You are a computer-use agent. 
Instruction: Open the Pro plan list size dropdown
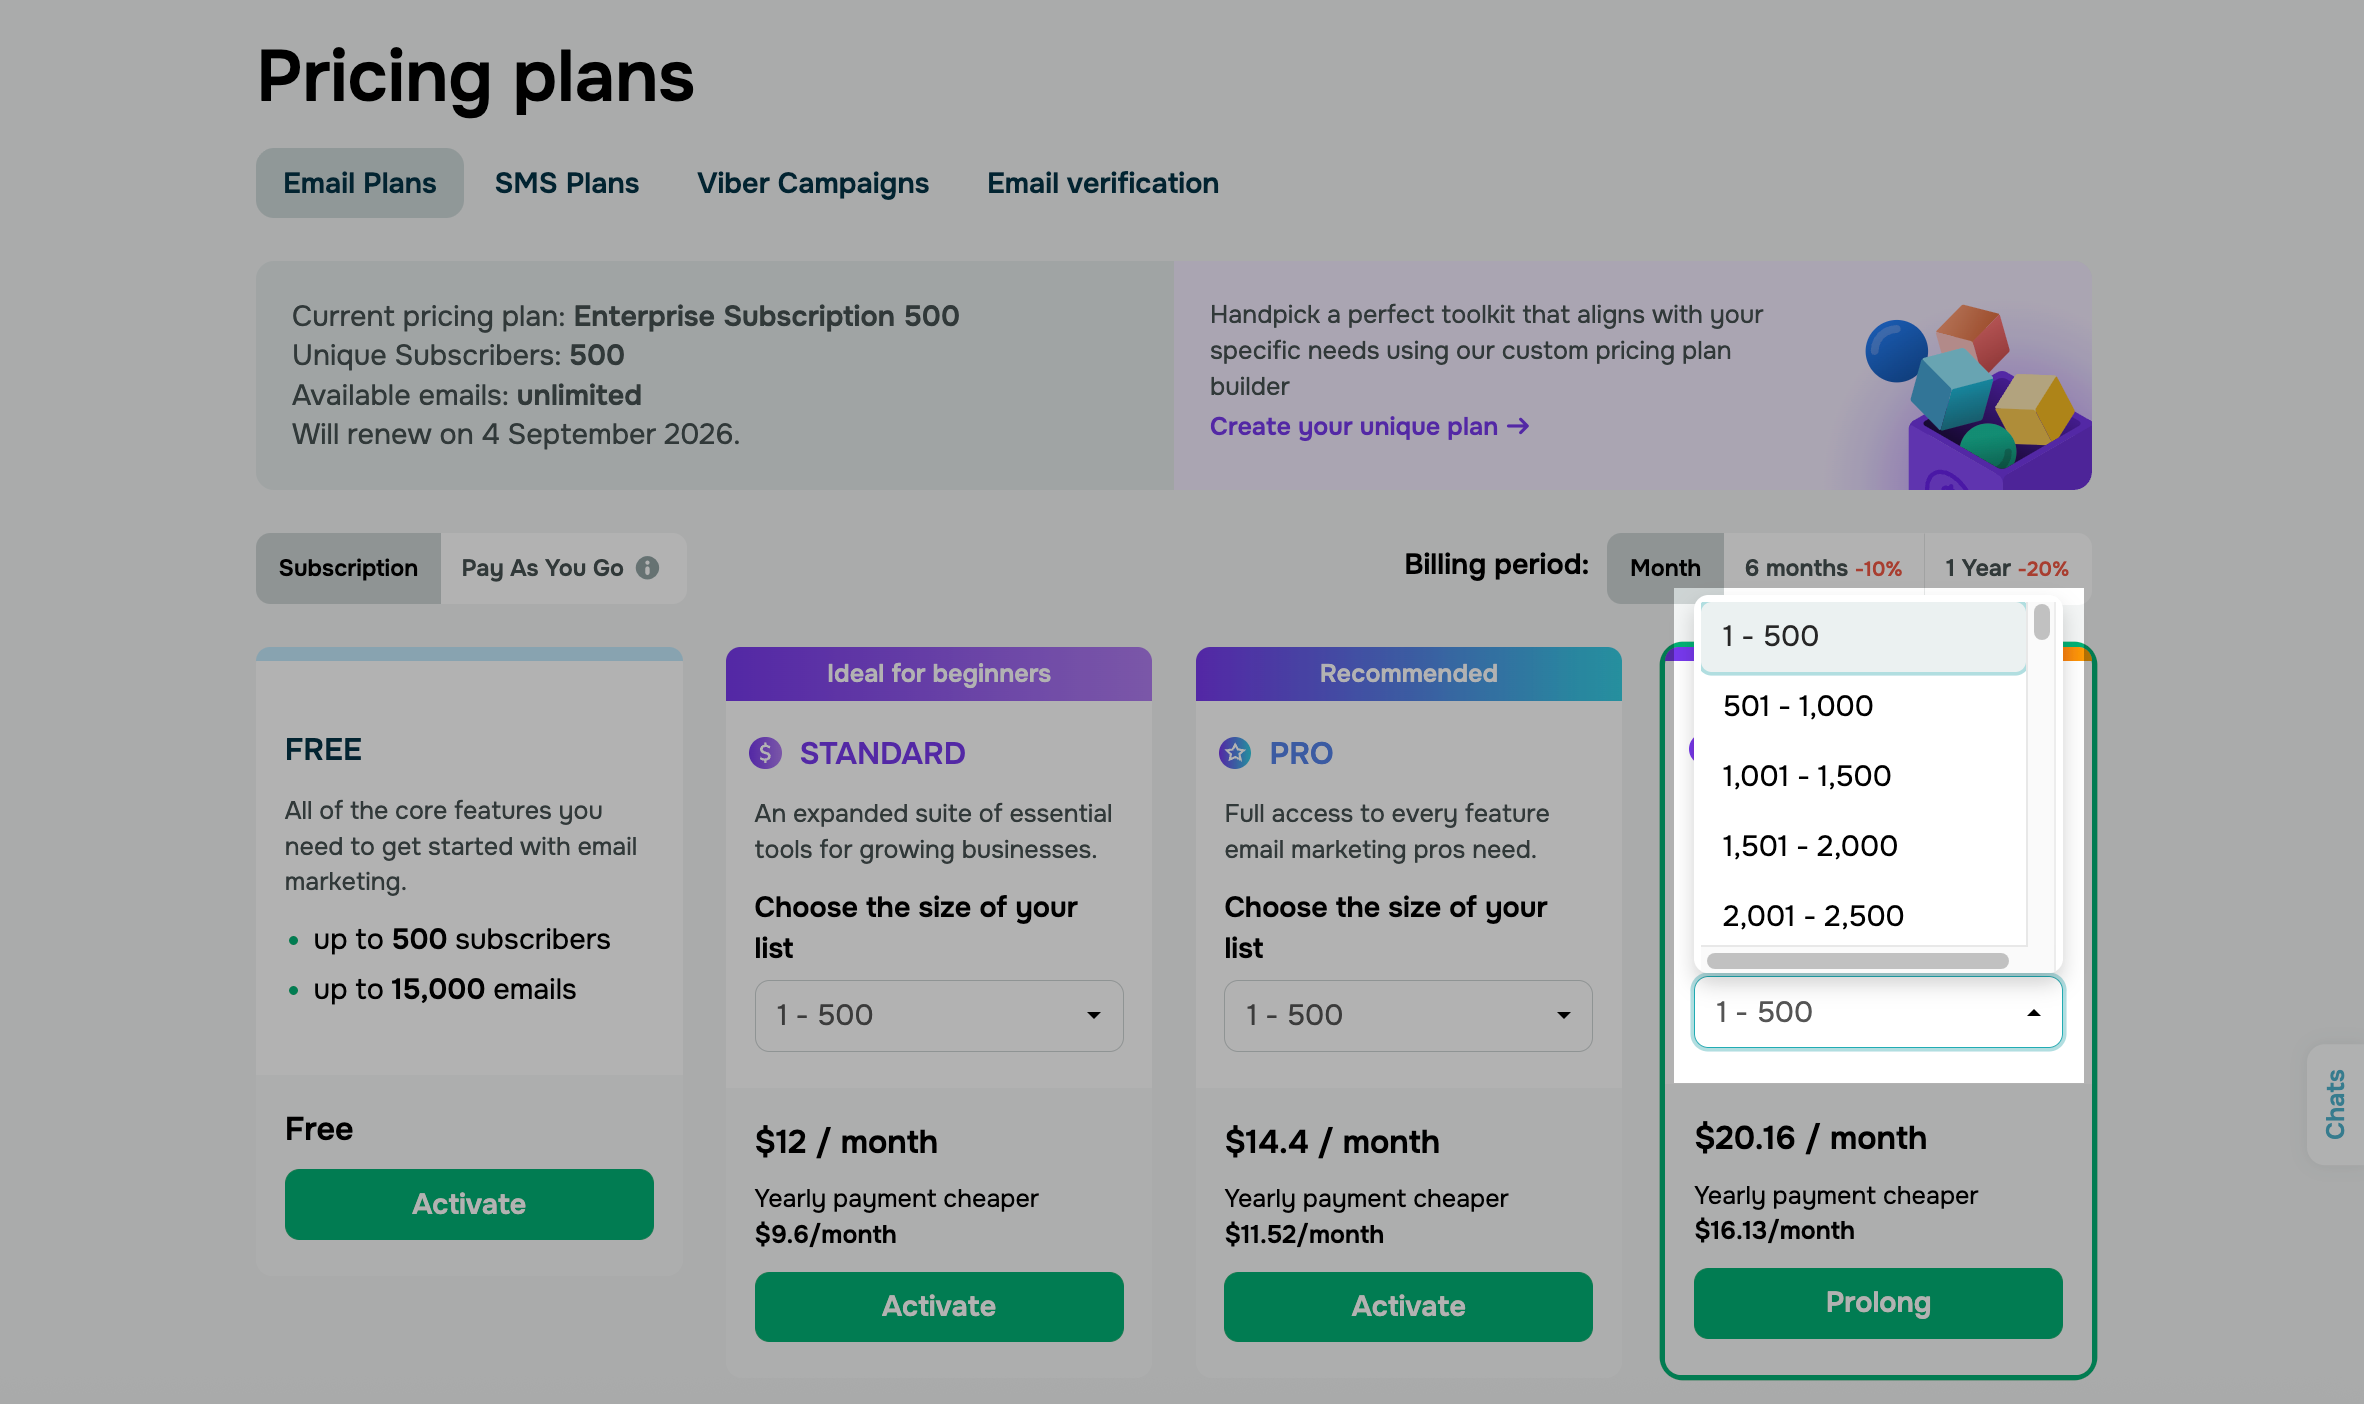[x=1407, y=1015]
